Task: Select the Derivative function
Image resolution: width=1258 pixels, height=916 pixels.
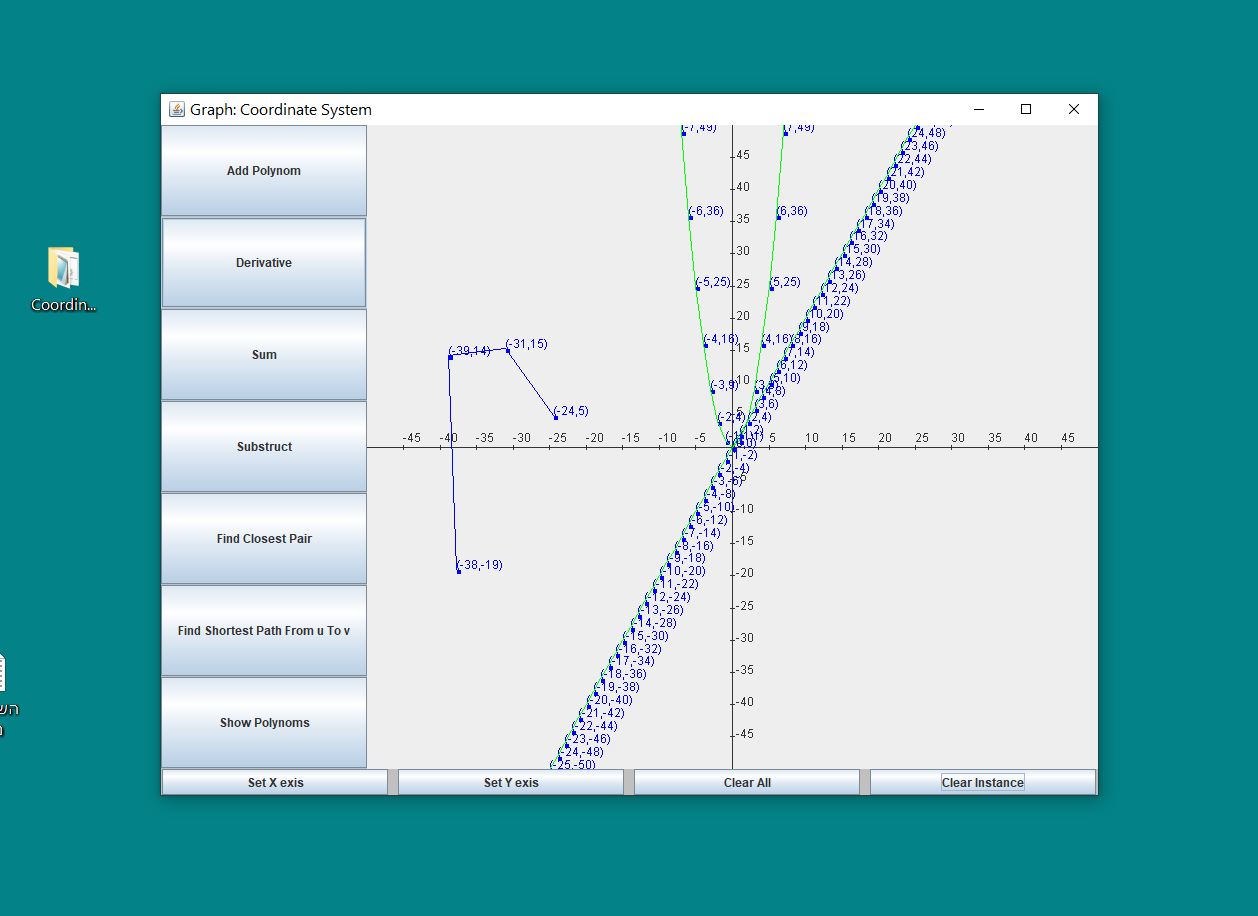Action: click(x=263, y=262)
